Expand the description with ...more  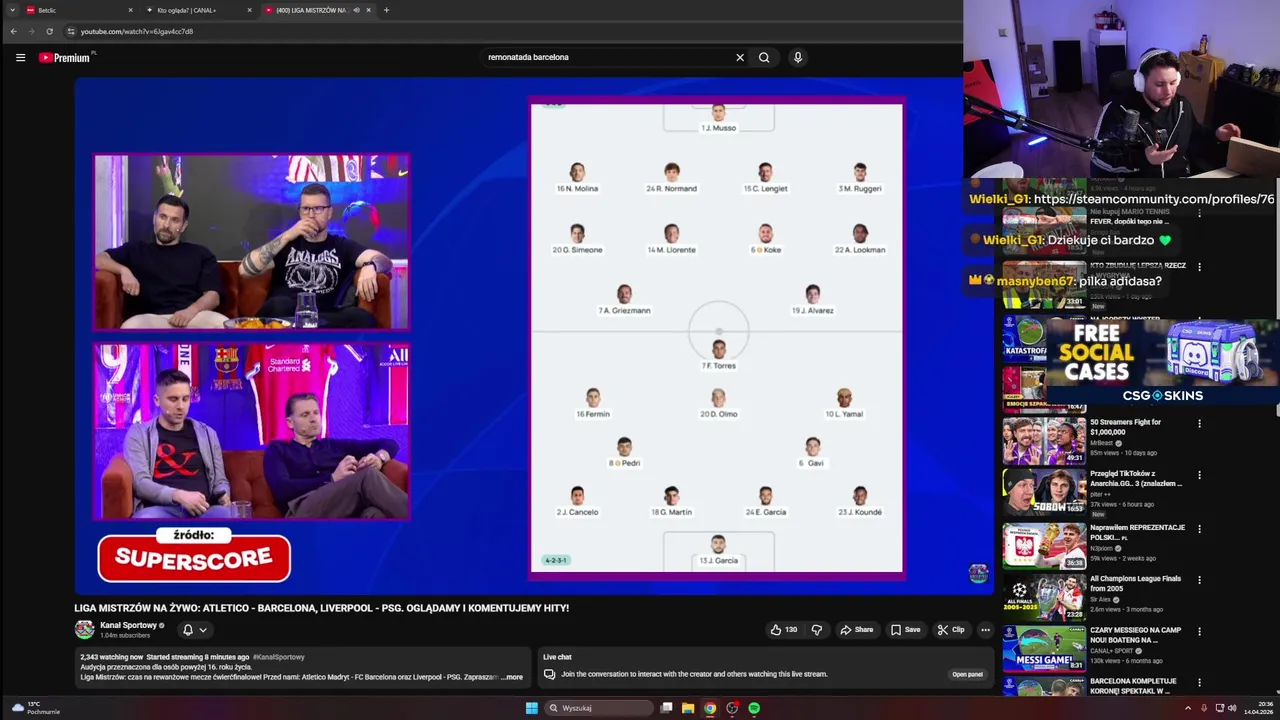click(512, 677)
